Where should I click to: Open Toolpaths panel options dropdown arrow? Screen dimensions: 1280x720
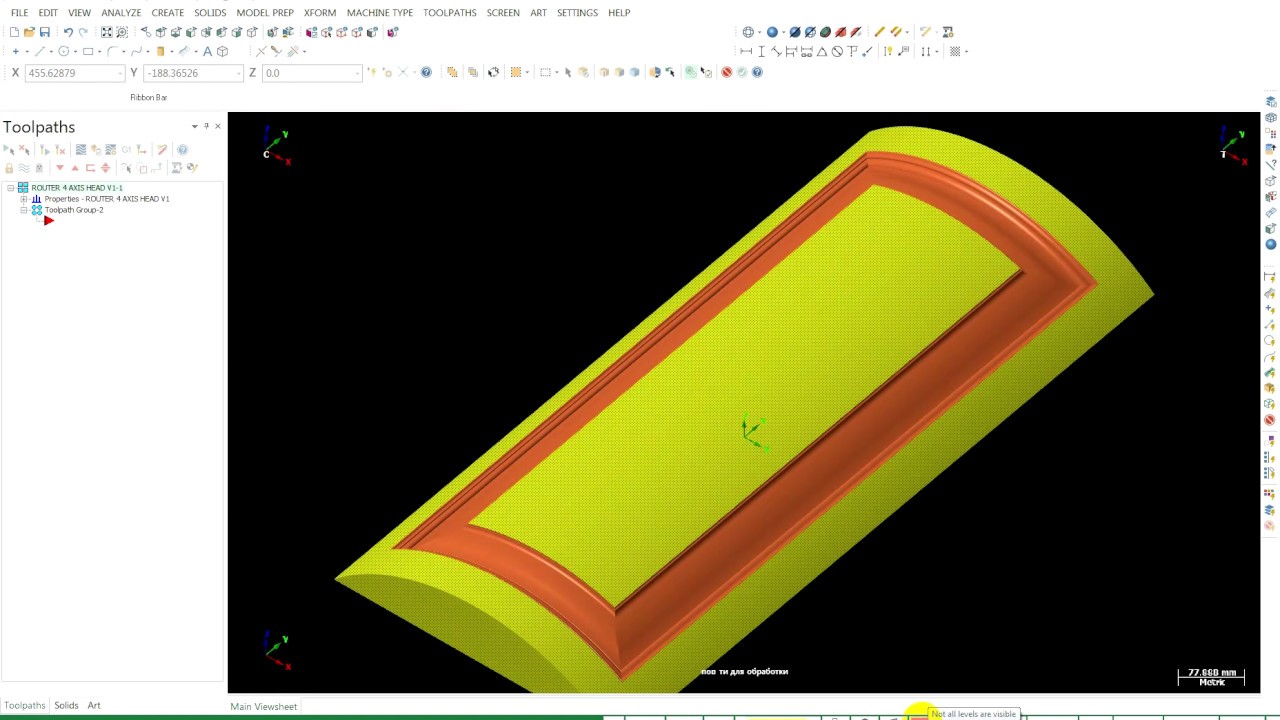coord(194,126)
